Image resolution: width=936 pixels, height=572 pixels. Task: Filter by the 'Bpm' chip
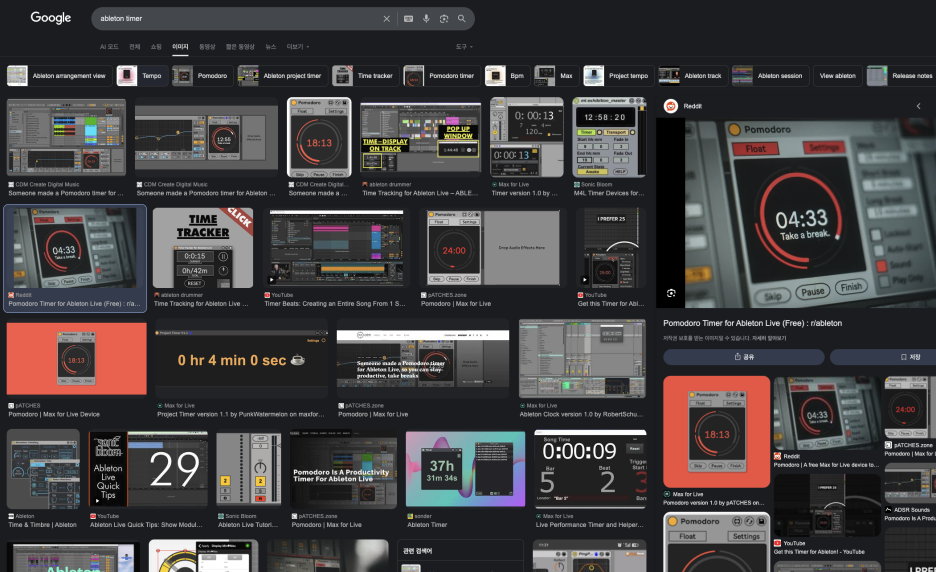507,76
